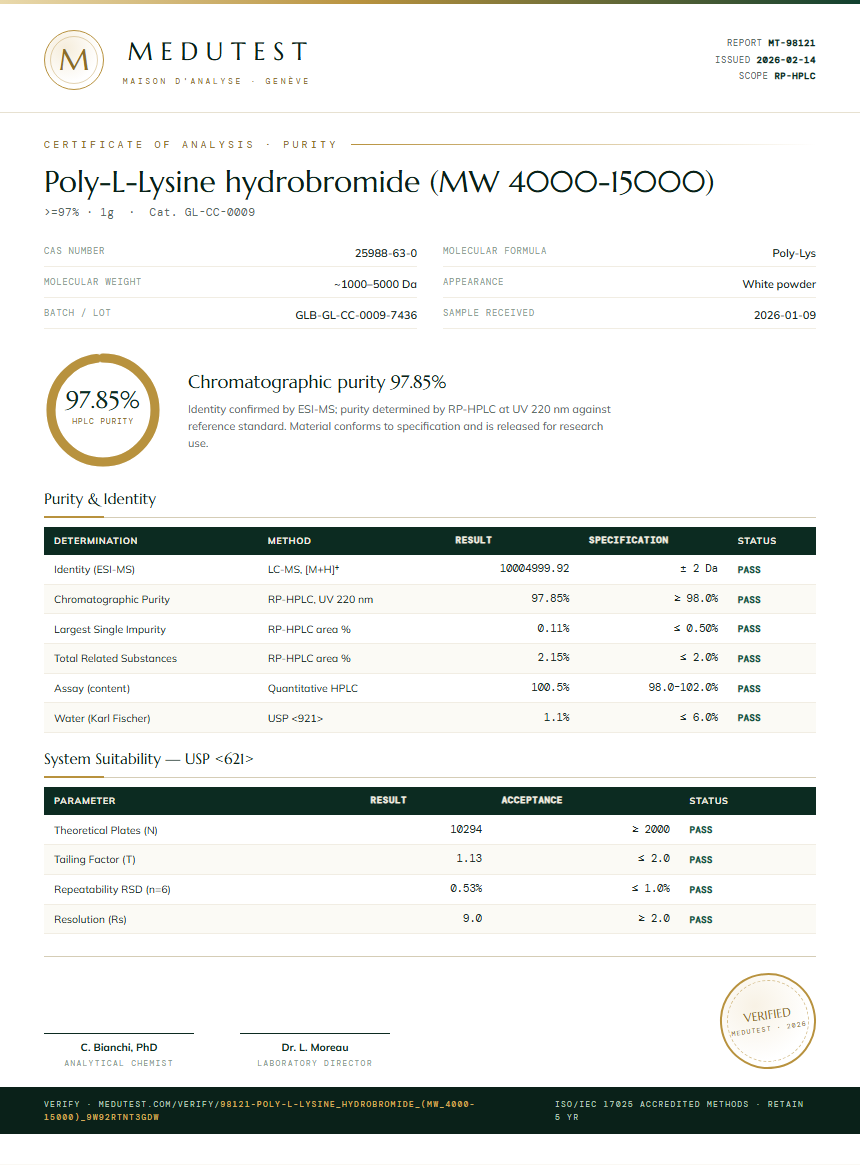Select tailing factor result 1.13
The height and width of the screenshot is (1165, 860).
469,859
